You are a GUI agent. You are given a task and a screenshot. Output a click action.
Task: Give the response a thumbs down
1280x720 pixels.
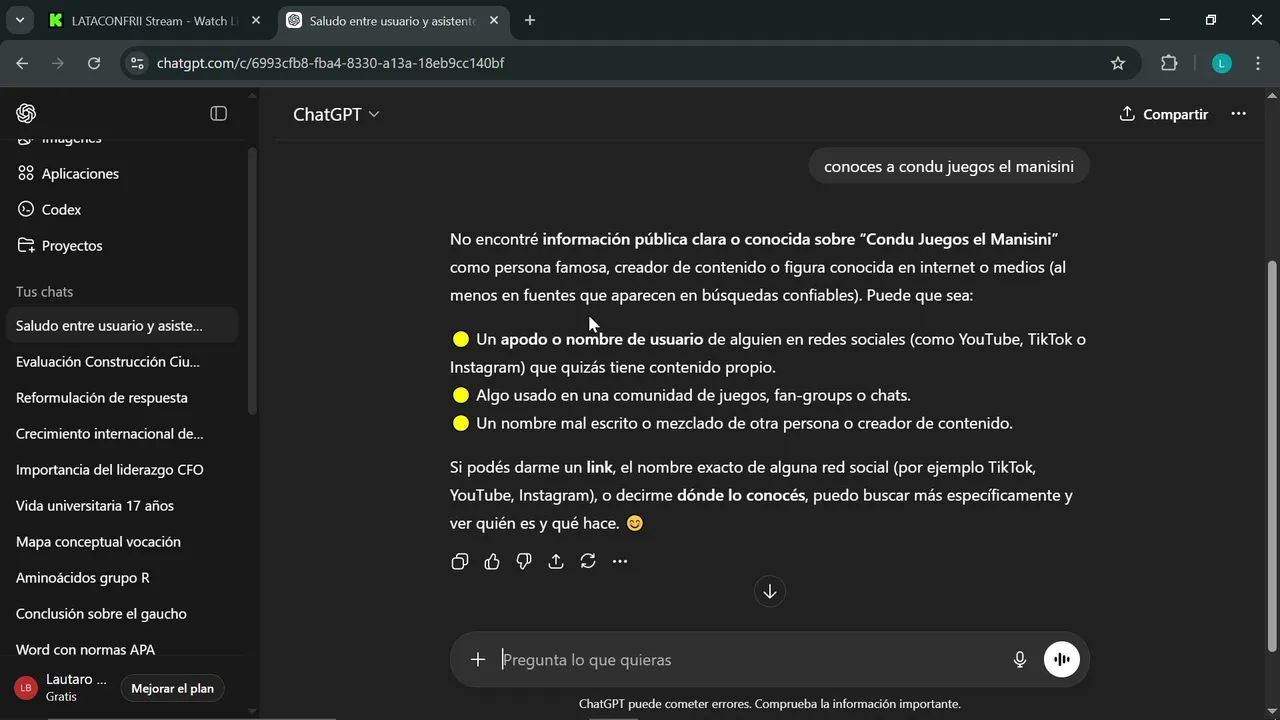click(524, 561)
